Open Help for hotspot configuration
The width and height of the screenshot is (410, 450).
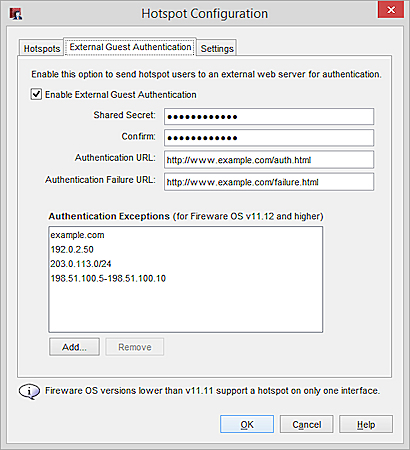(366, 424)
